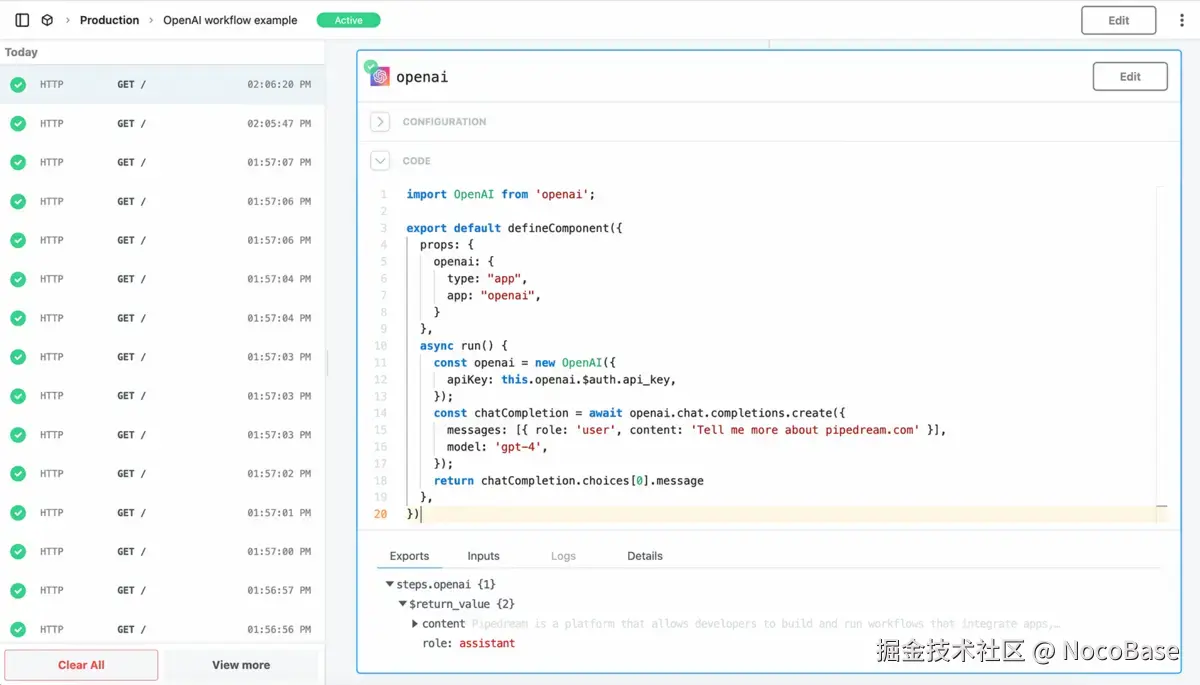Click the 'Today' header in events list
1200x685 pixels.
[21, 52]
